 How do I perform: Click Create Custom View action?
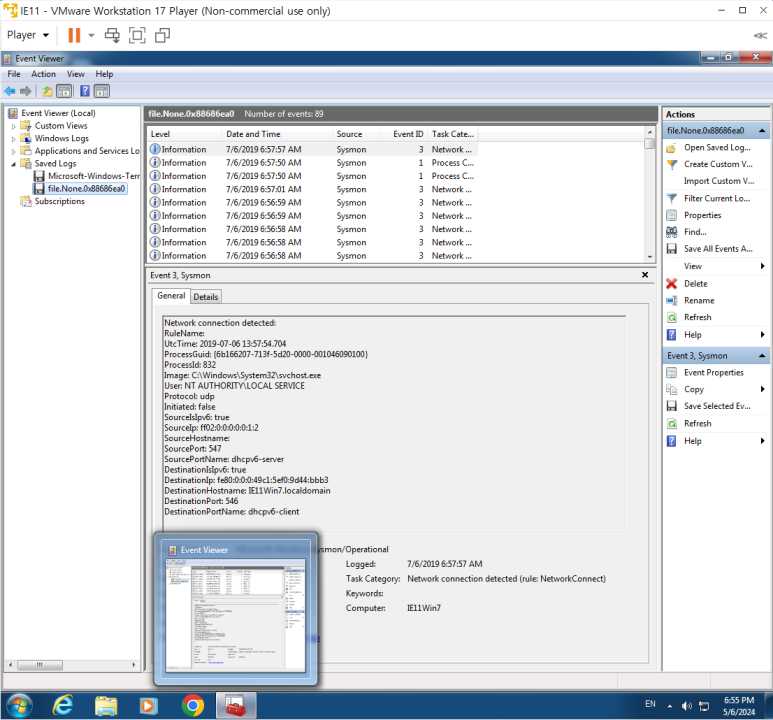(x=718, y=164)
